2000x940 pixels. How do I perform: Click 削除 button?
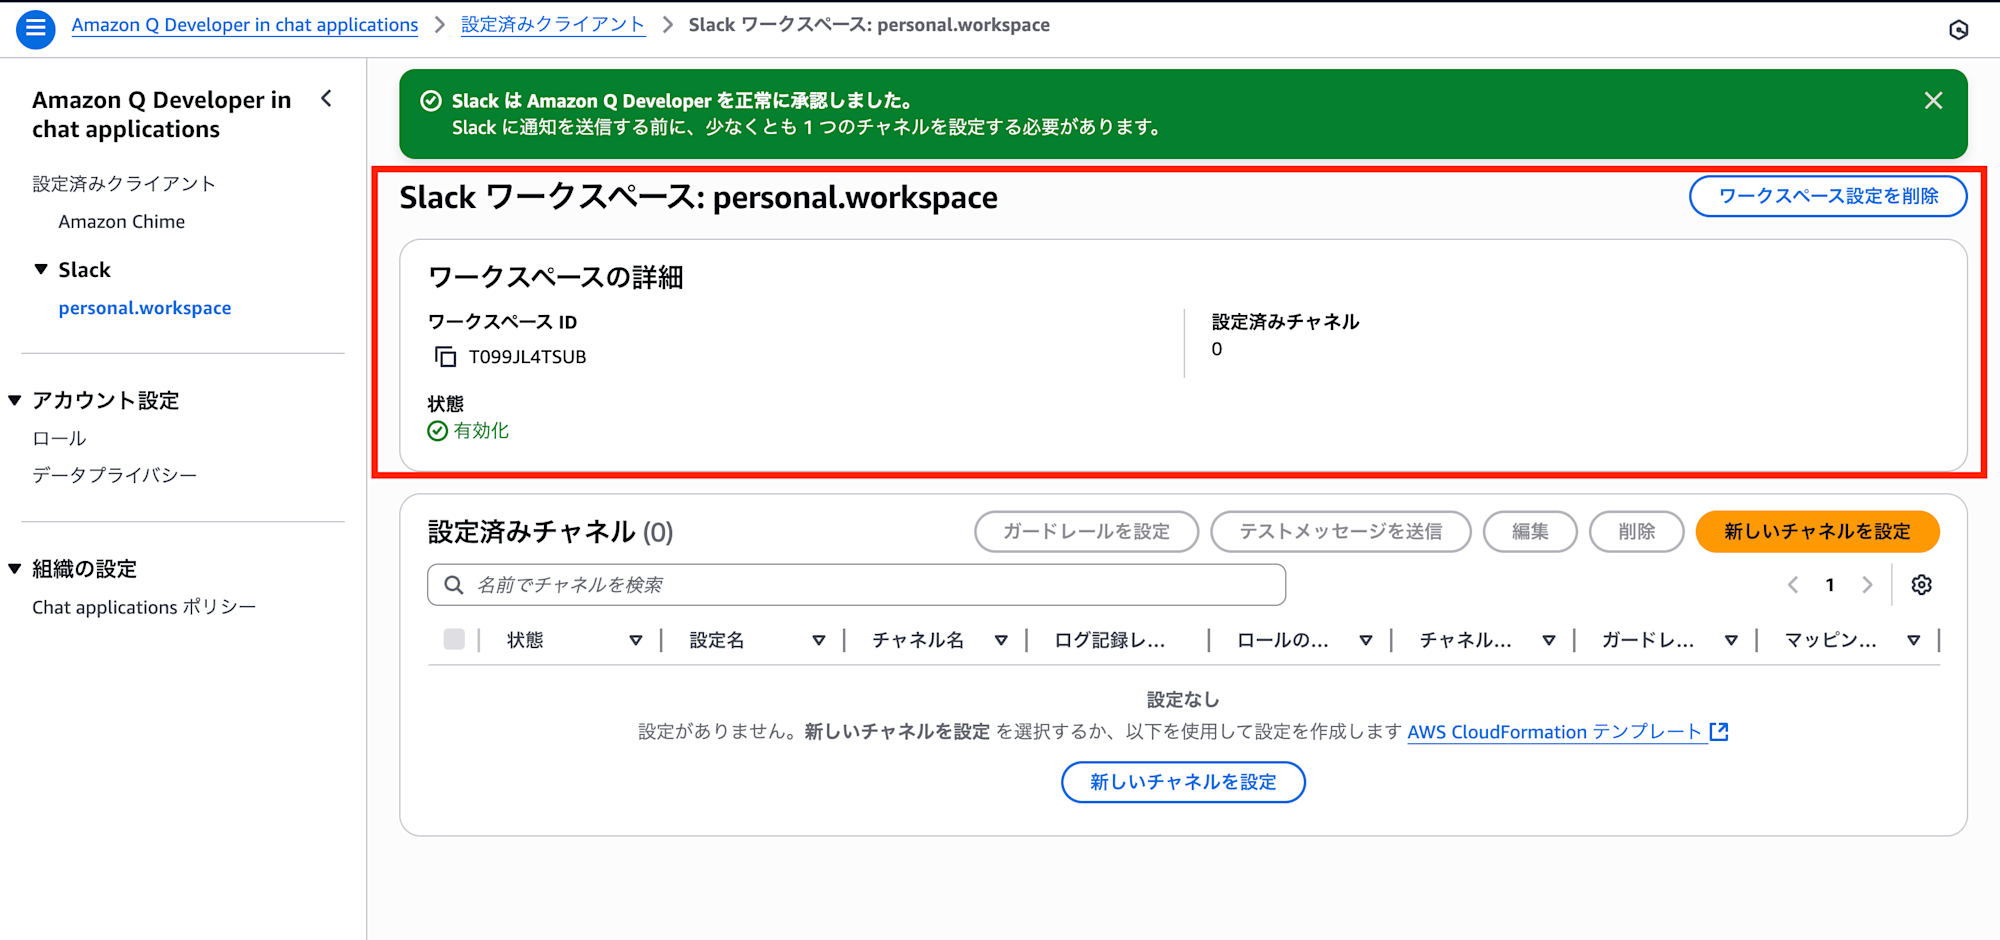click(x=1636, y=532)
